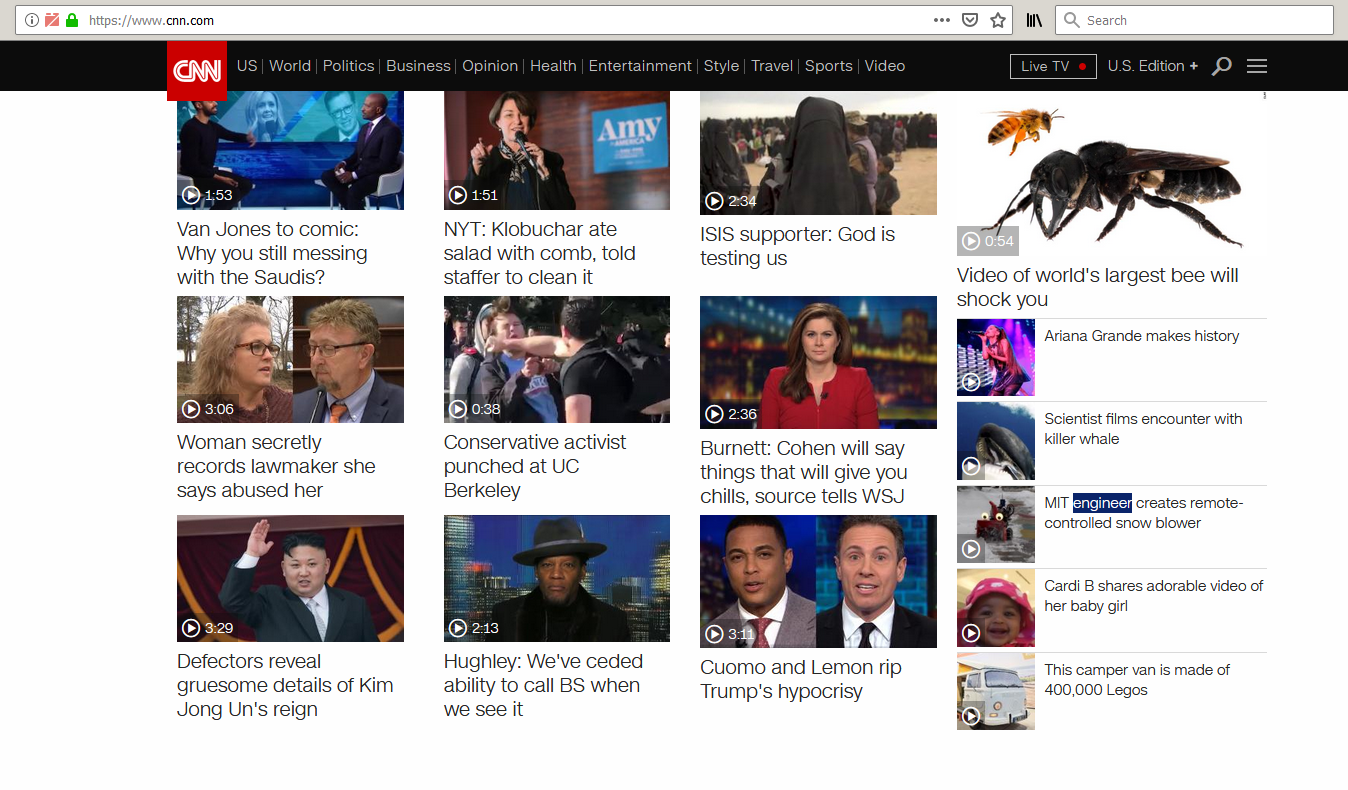The image size is (1348, 790).
Task: Click the tracking protection shield icon
Action: pyautogui.click(x=52, y=20)
